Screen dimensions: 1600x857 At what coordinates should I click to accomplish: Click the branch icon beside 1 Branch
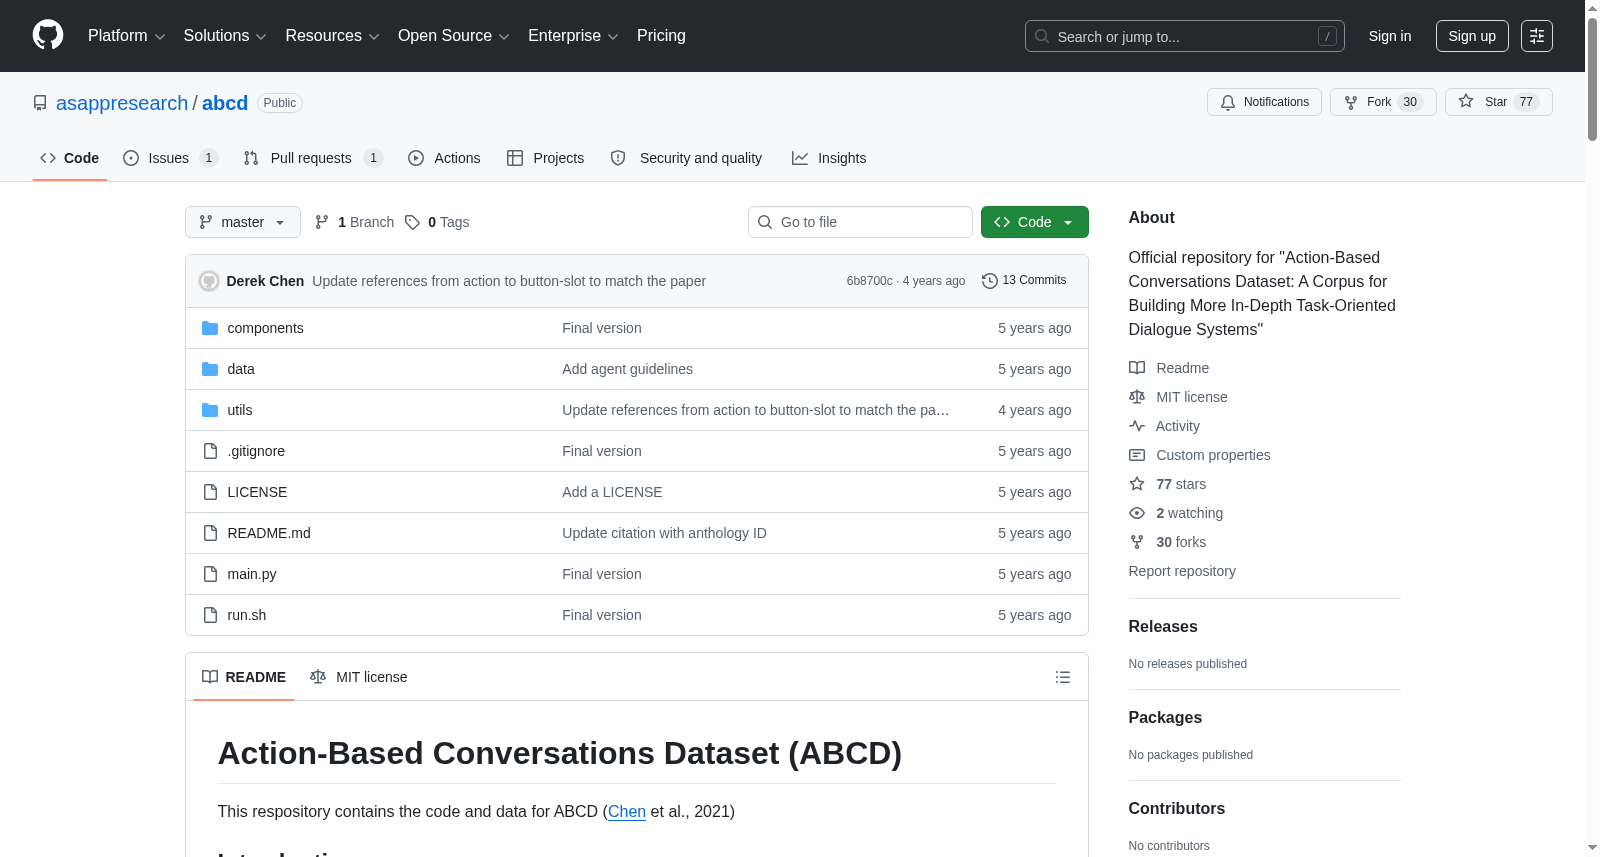[322, 222]
